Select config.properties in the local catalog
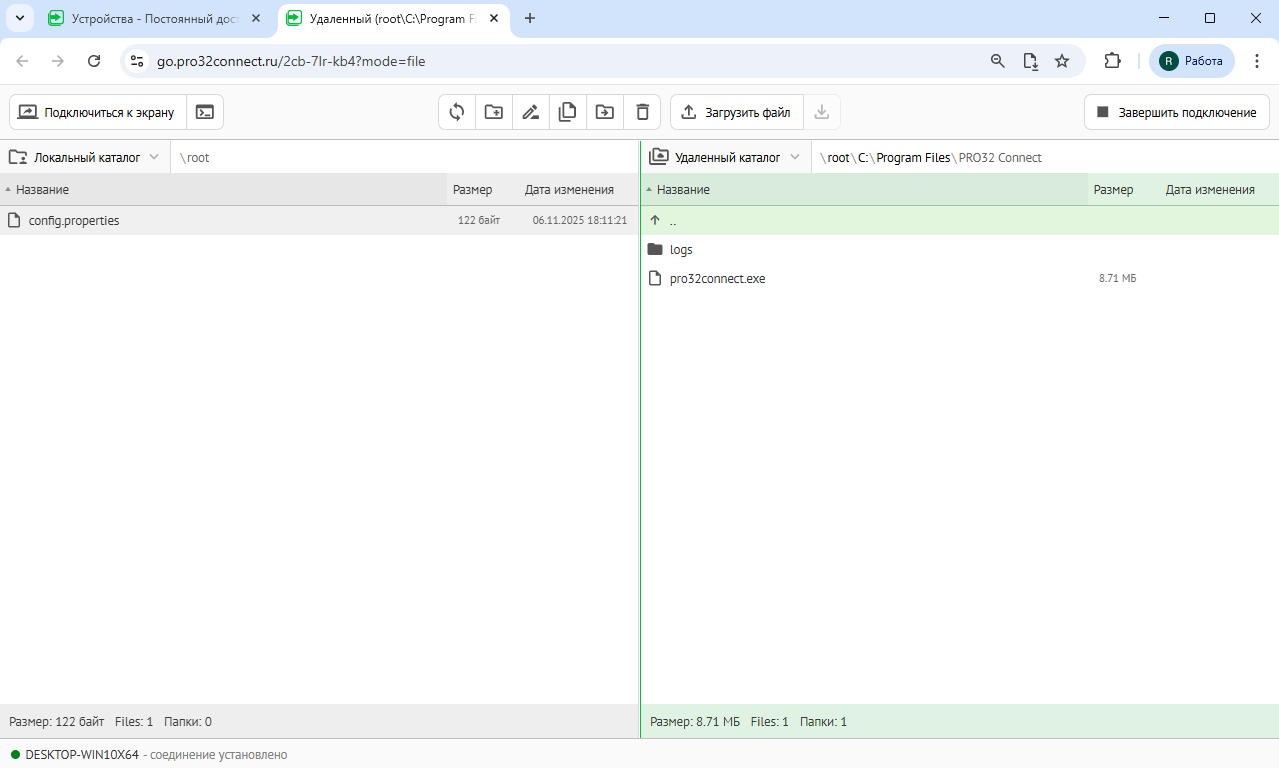This screenshot has height=768, width=1279. click(74, 220)
